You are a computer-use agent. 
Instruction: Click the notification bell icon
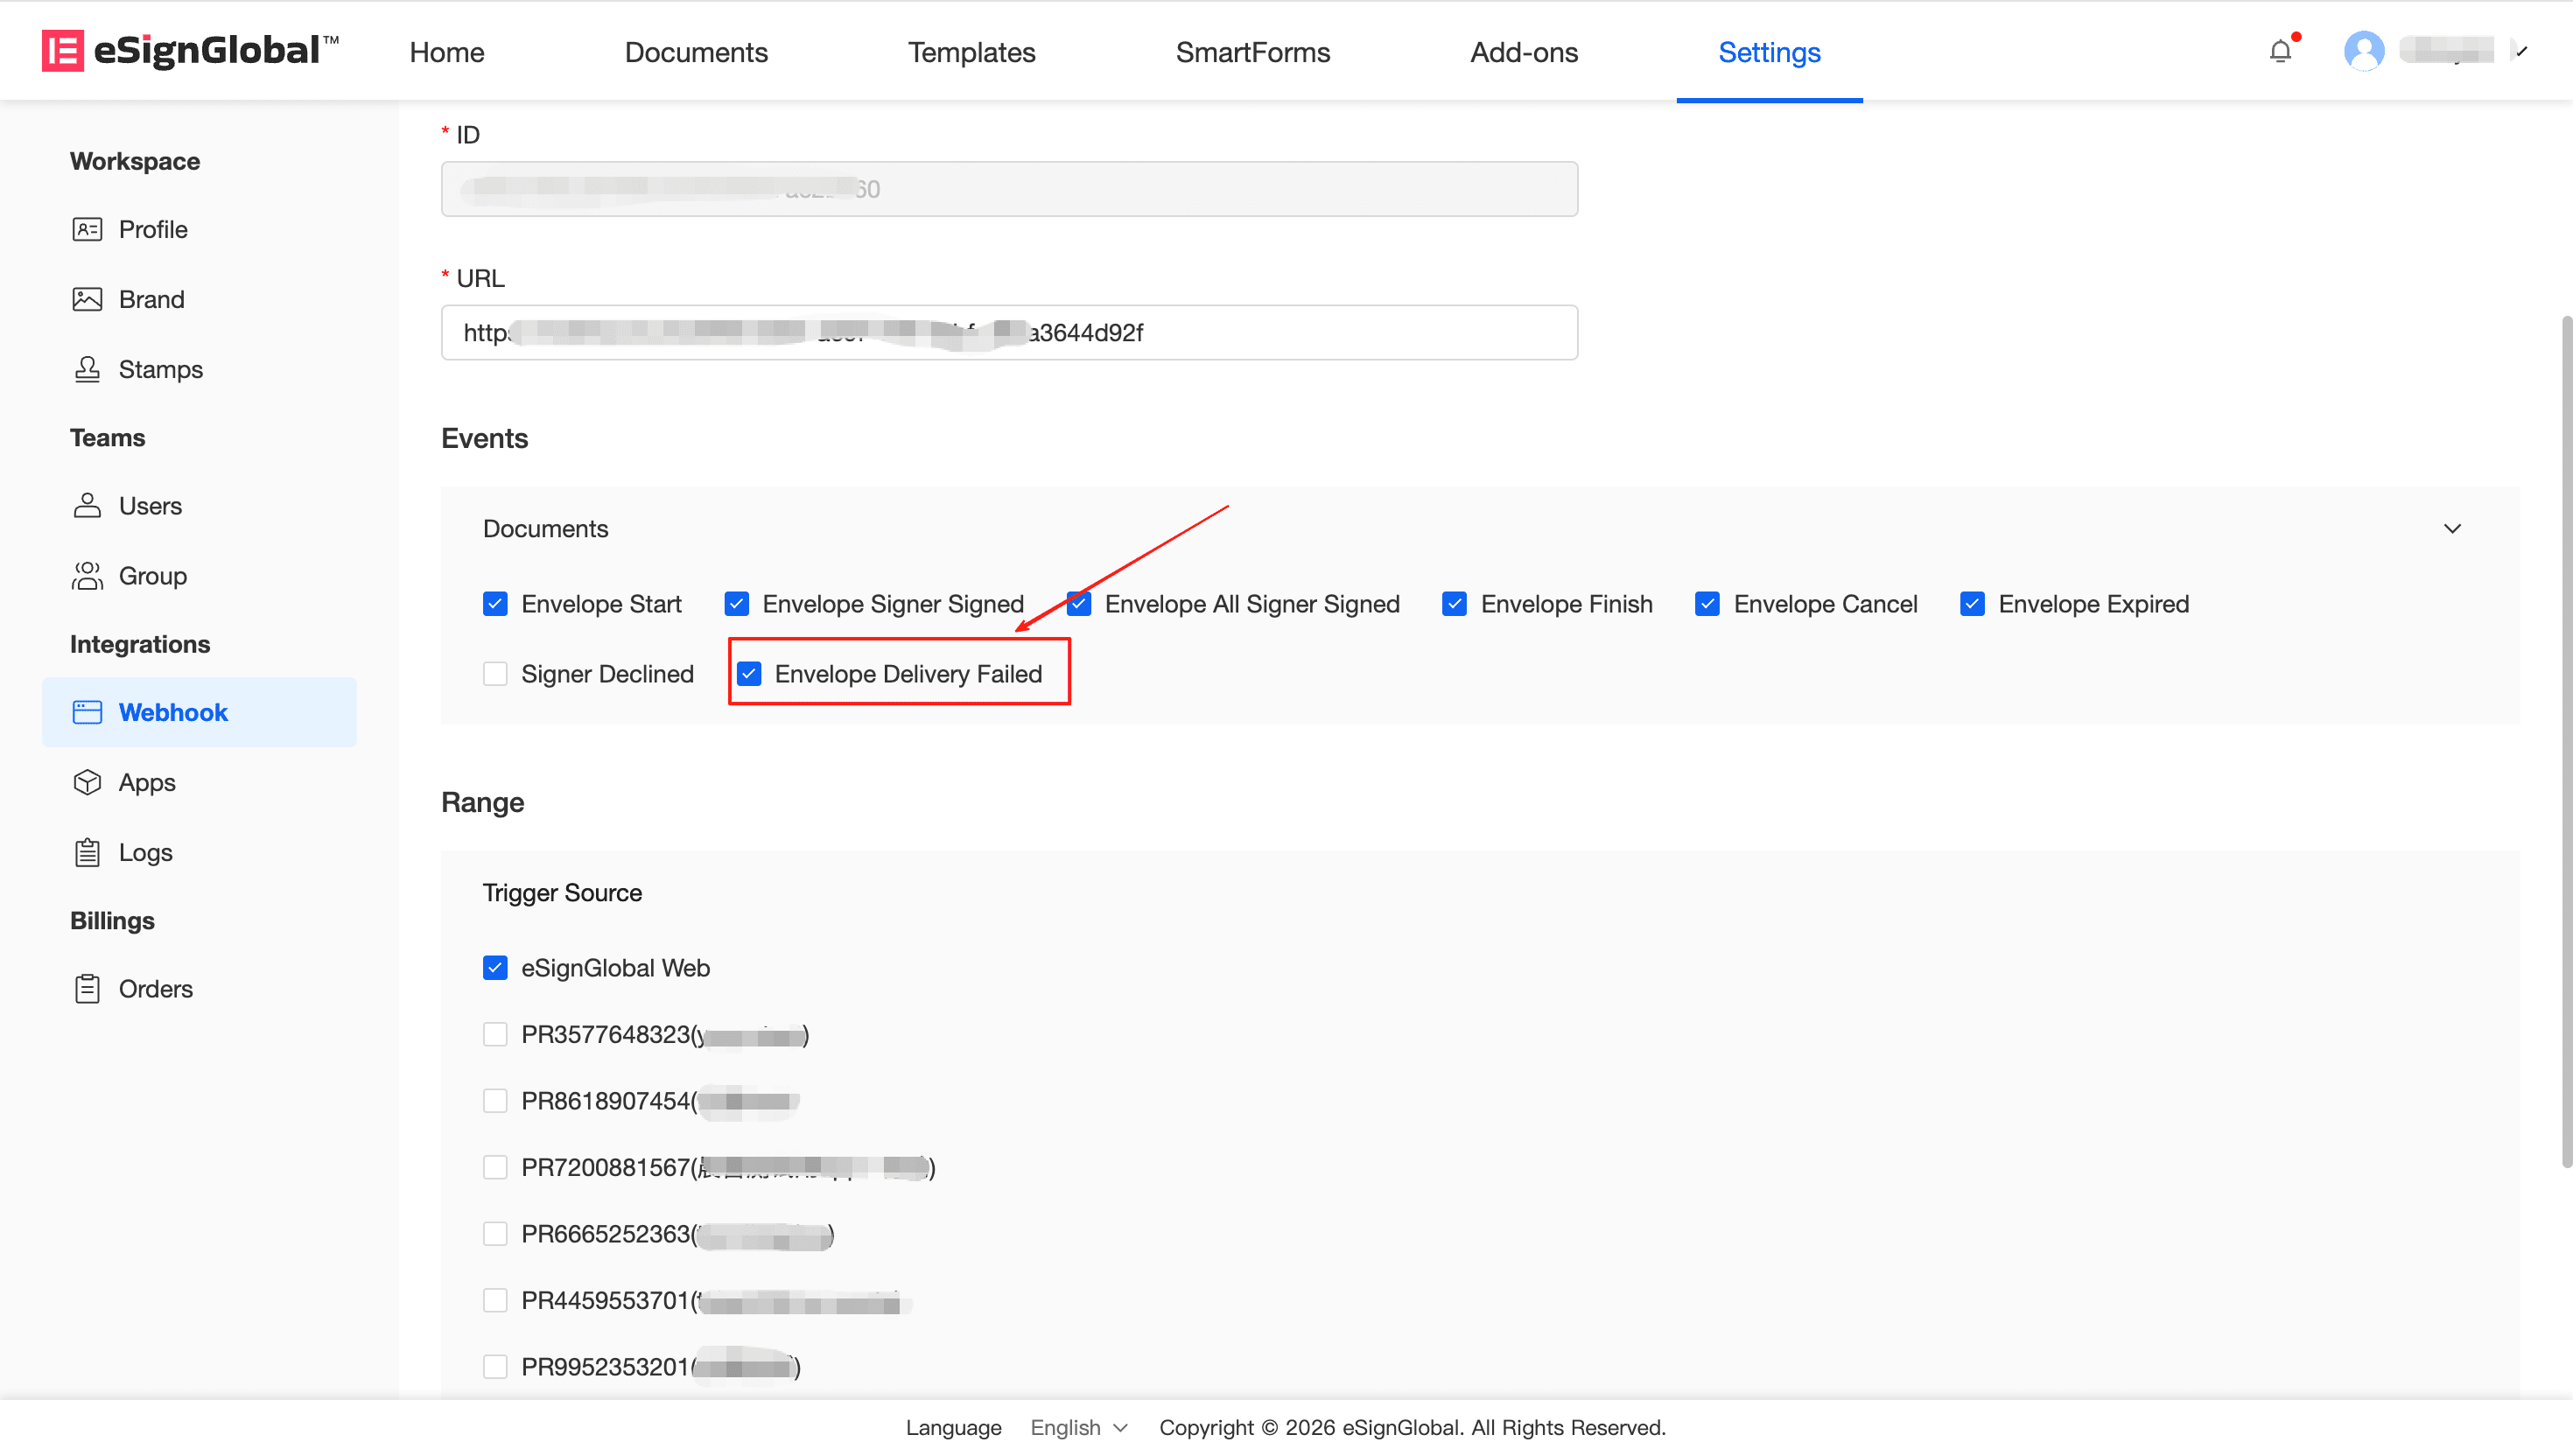pos(2279,51)
